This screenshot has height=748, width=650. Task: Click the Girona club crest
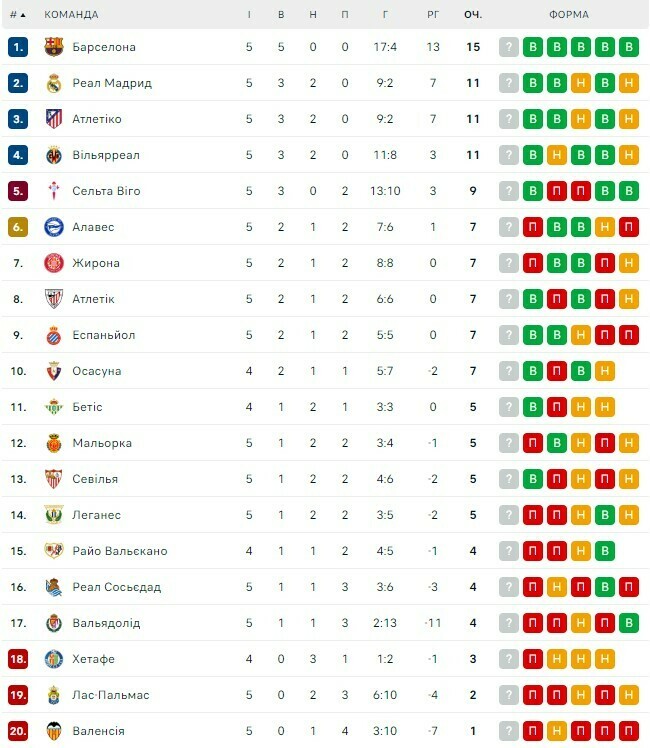point(54,263)
